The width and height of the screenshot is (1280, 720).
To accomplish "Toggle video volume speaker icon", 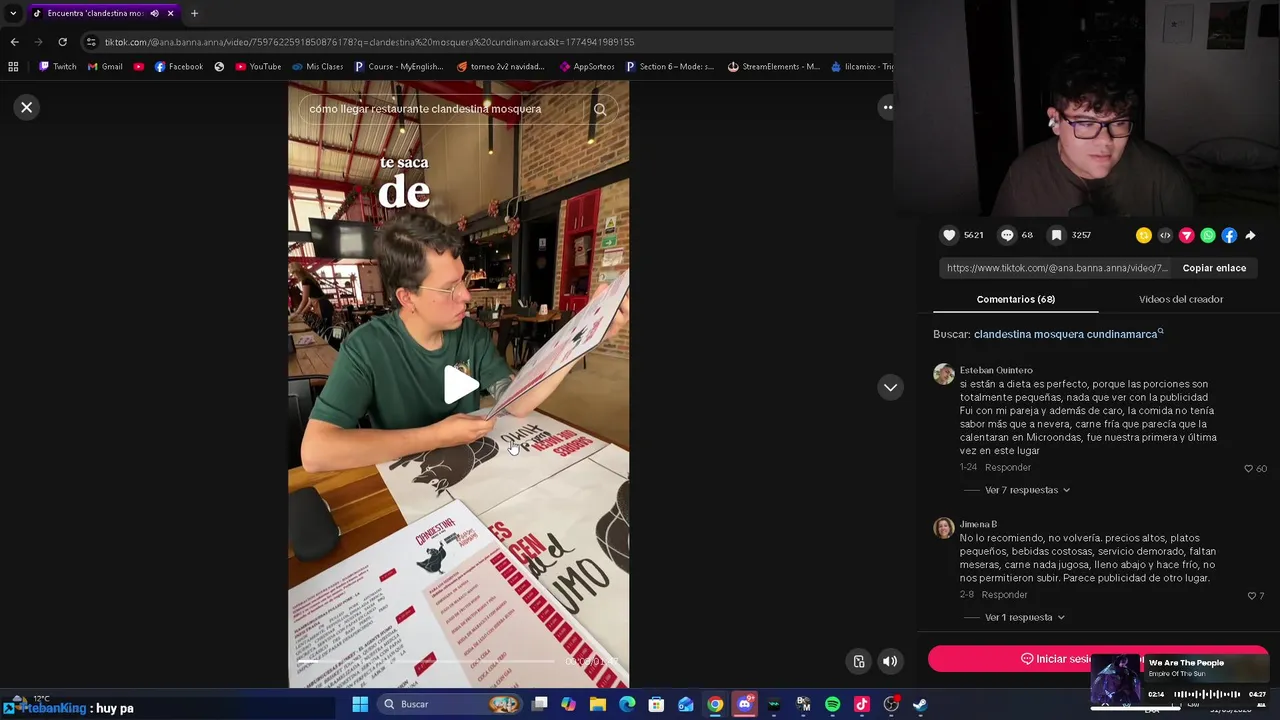I will click(x=889, y=661).
